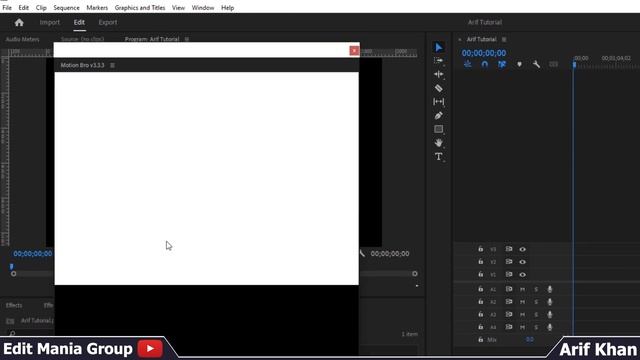
Task: Open the Window menu
Action: click(x=203, y=8)
